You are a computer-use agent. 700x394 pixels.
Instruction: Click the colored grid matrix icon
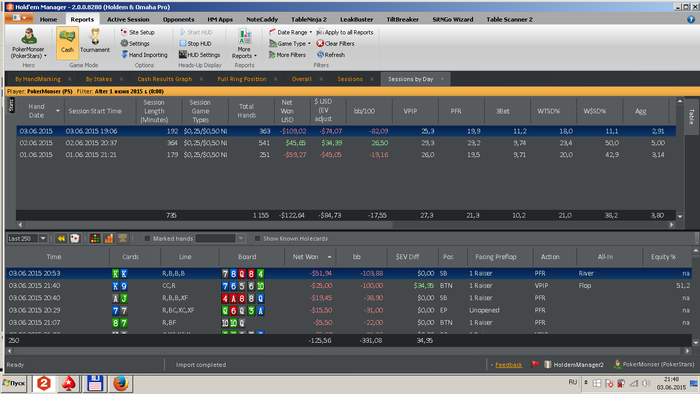pos(95,238)
